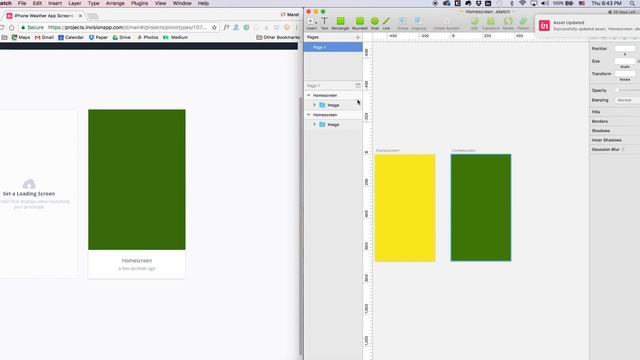The image size is (640, 360).
Task: Open the View menu
Action: [160, 3]
